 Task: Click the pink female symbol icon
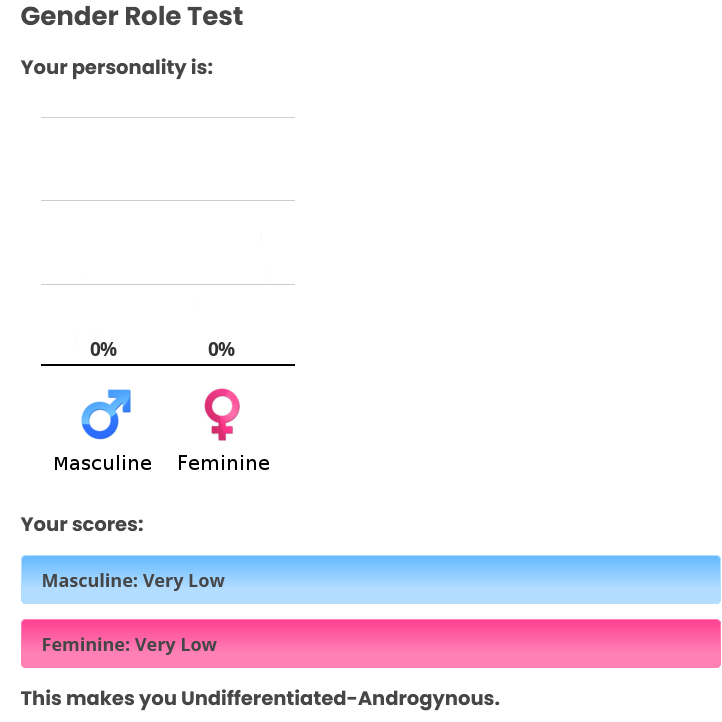click(222, 414)
